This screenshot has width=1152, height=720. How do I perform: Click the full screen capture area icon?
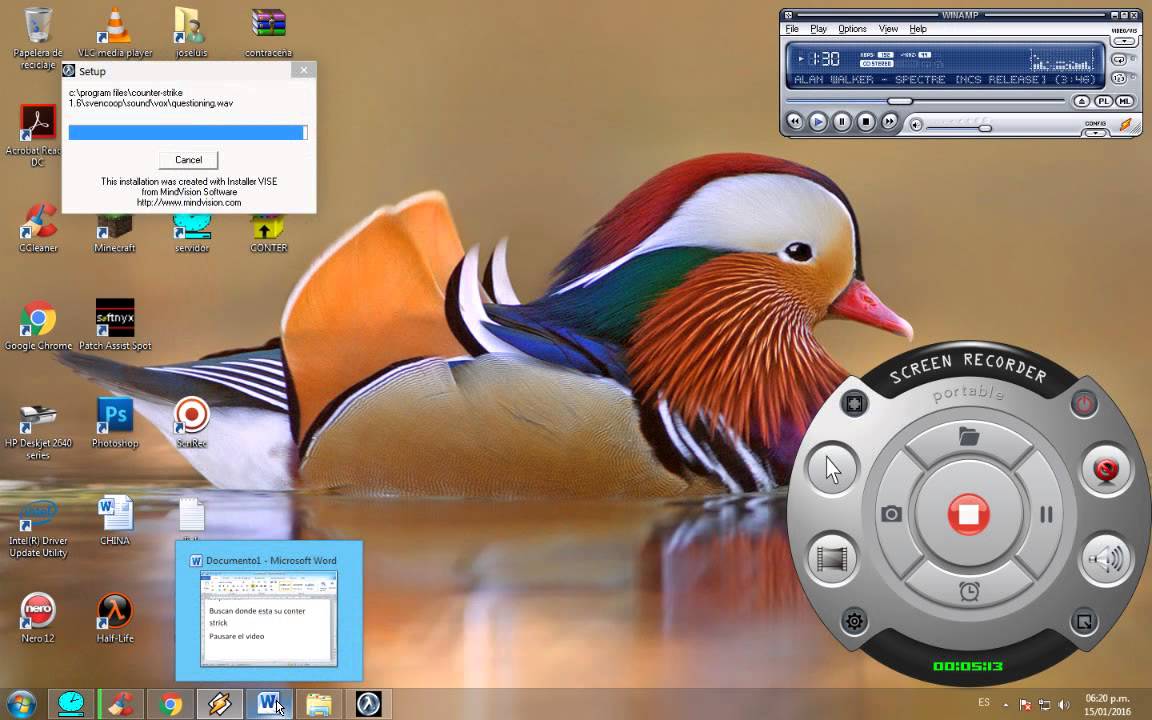[x=854, y=403]
